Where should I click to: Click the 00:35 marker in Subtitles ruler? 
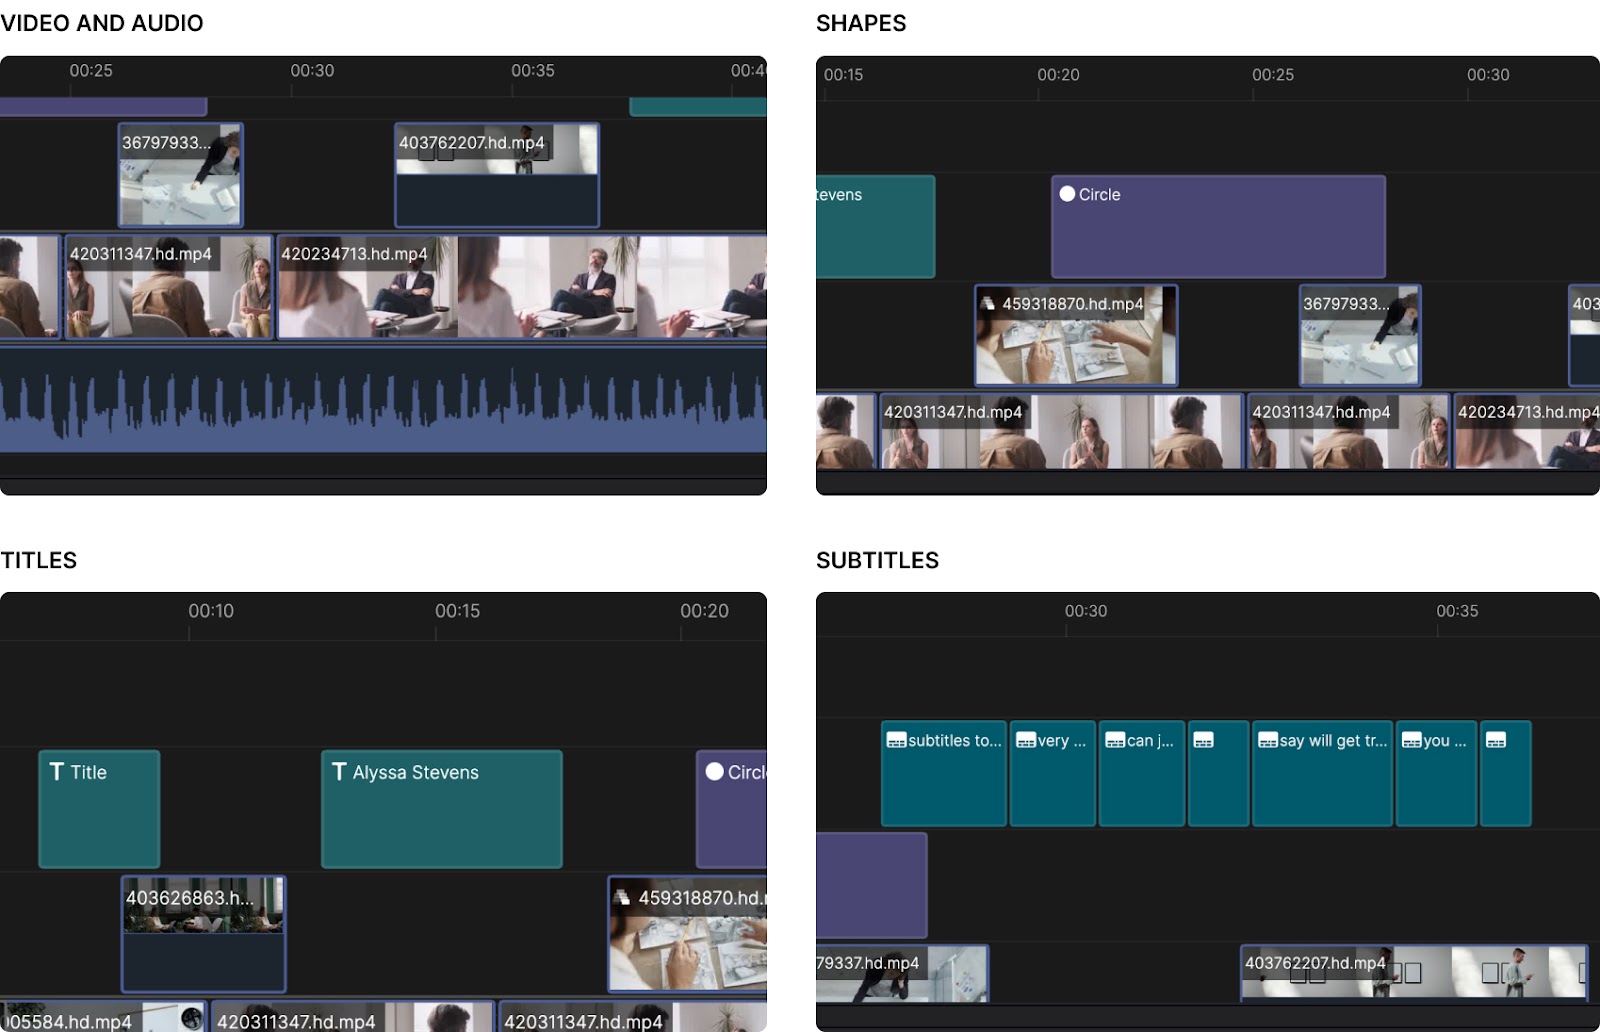(1457, 611)
